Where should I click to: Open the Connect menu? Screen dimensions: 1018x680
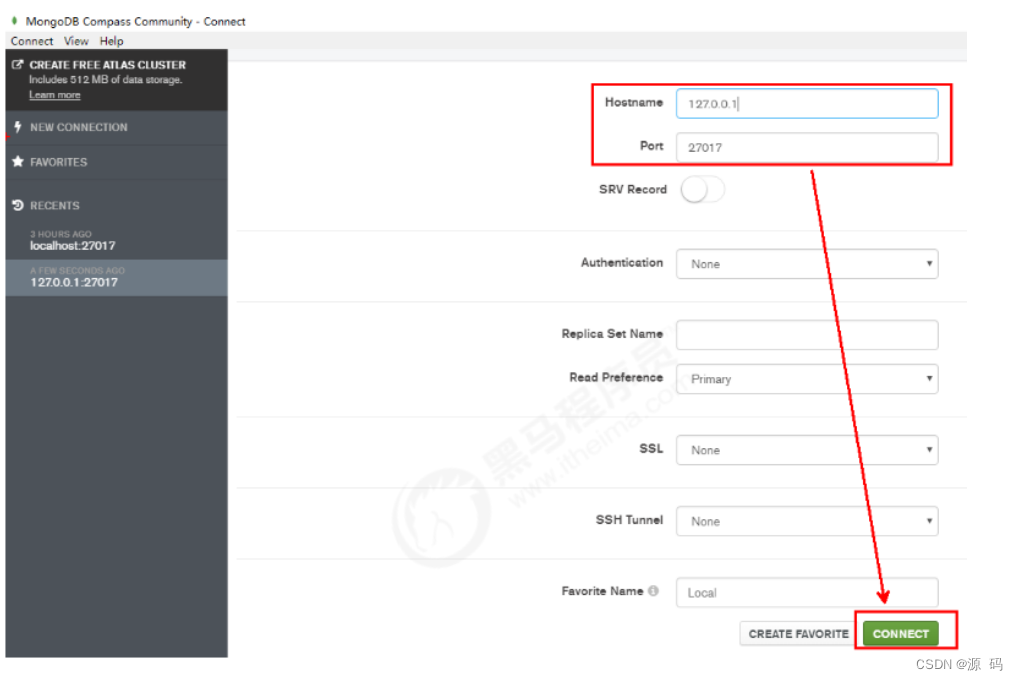coord(32,41)
